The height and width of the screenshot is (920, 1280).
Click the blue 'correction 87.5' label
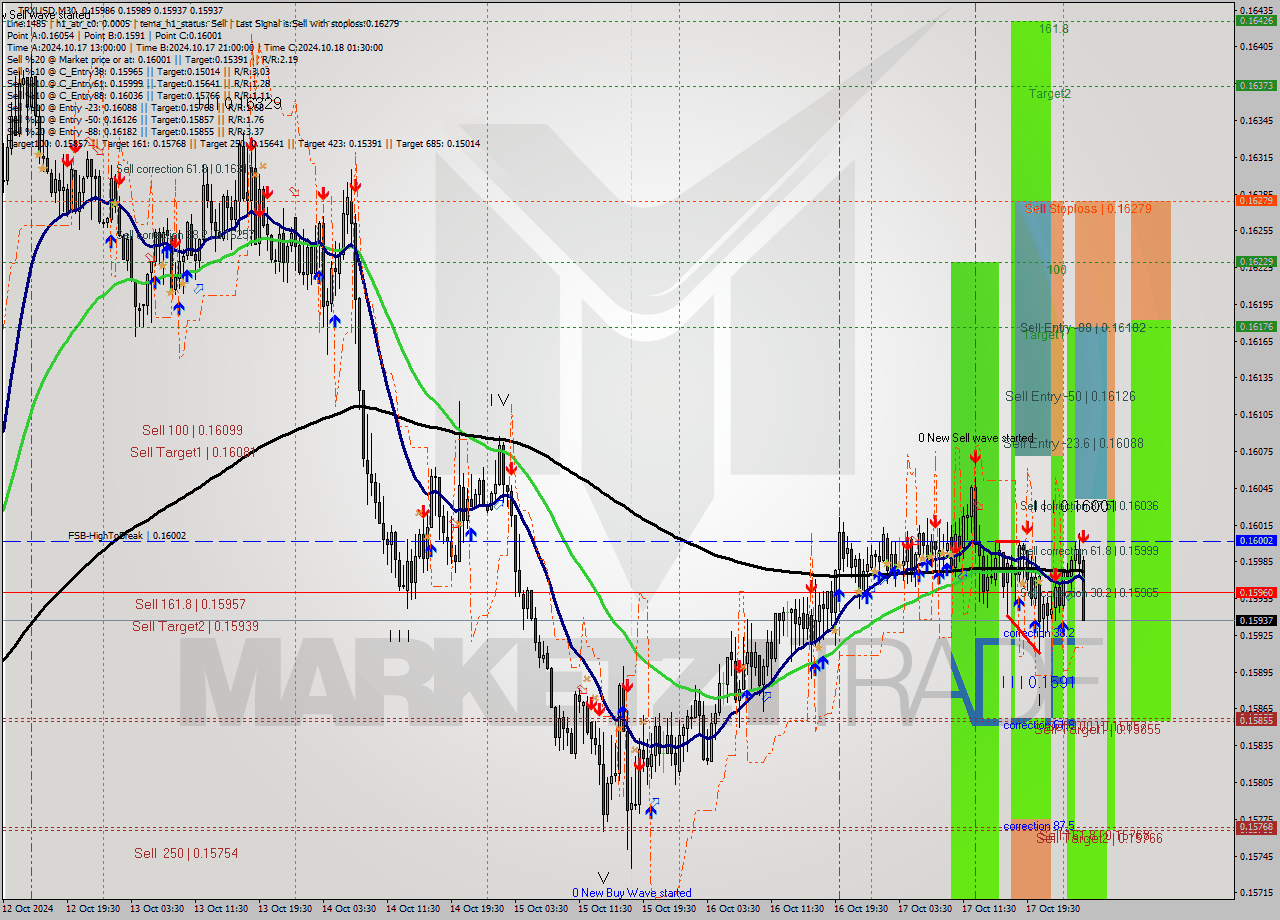tap(1040, 826)
